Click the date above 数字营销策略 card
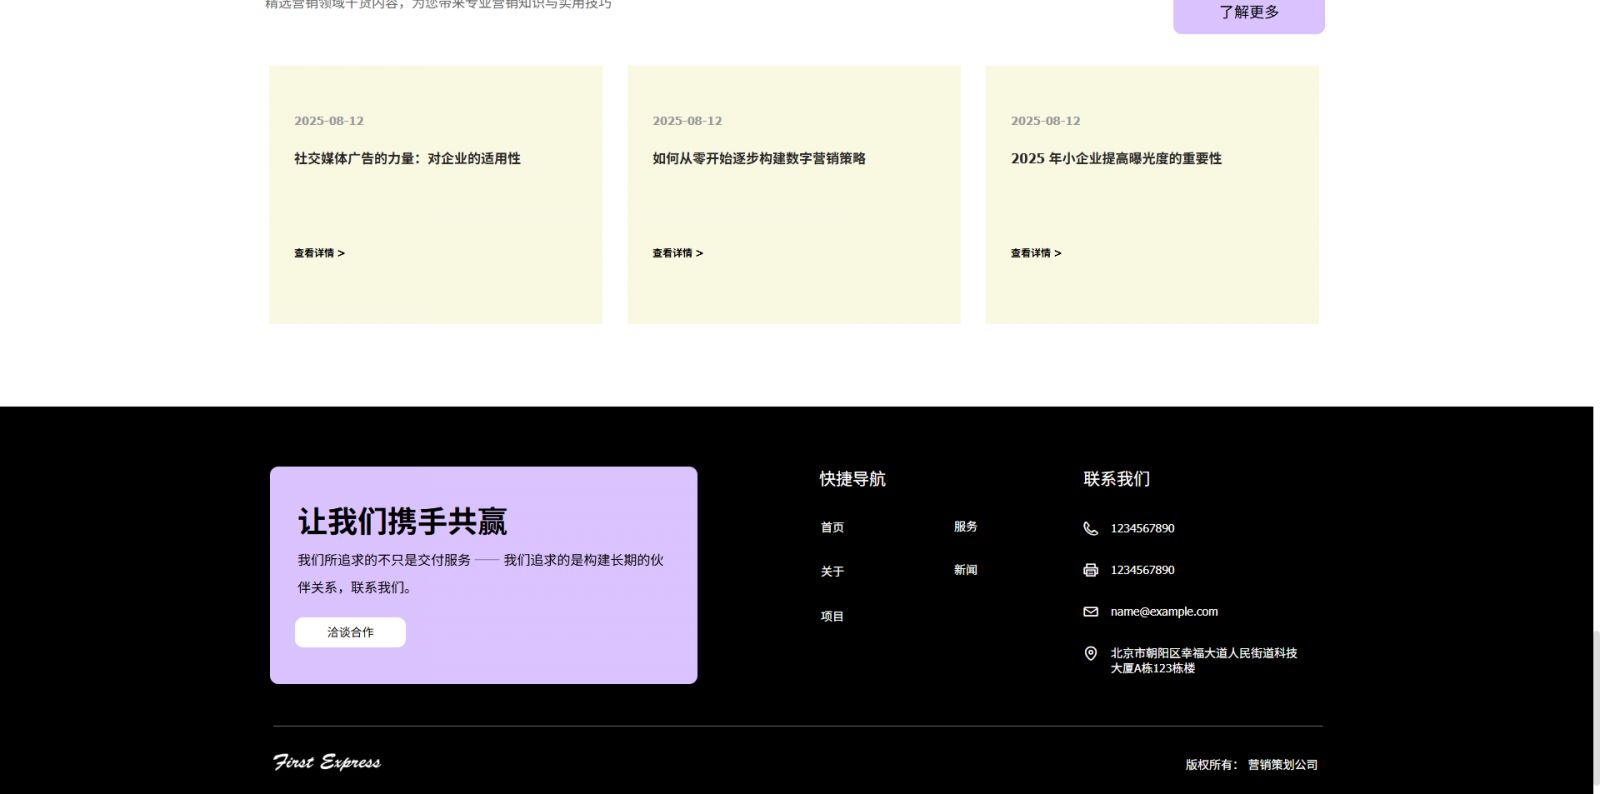The image size is (1600, 794). point(687,121)
